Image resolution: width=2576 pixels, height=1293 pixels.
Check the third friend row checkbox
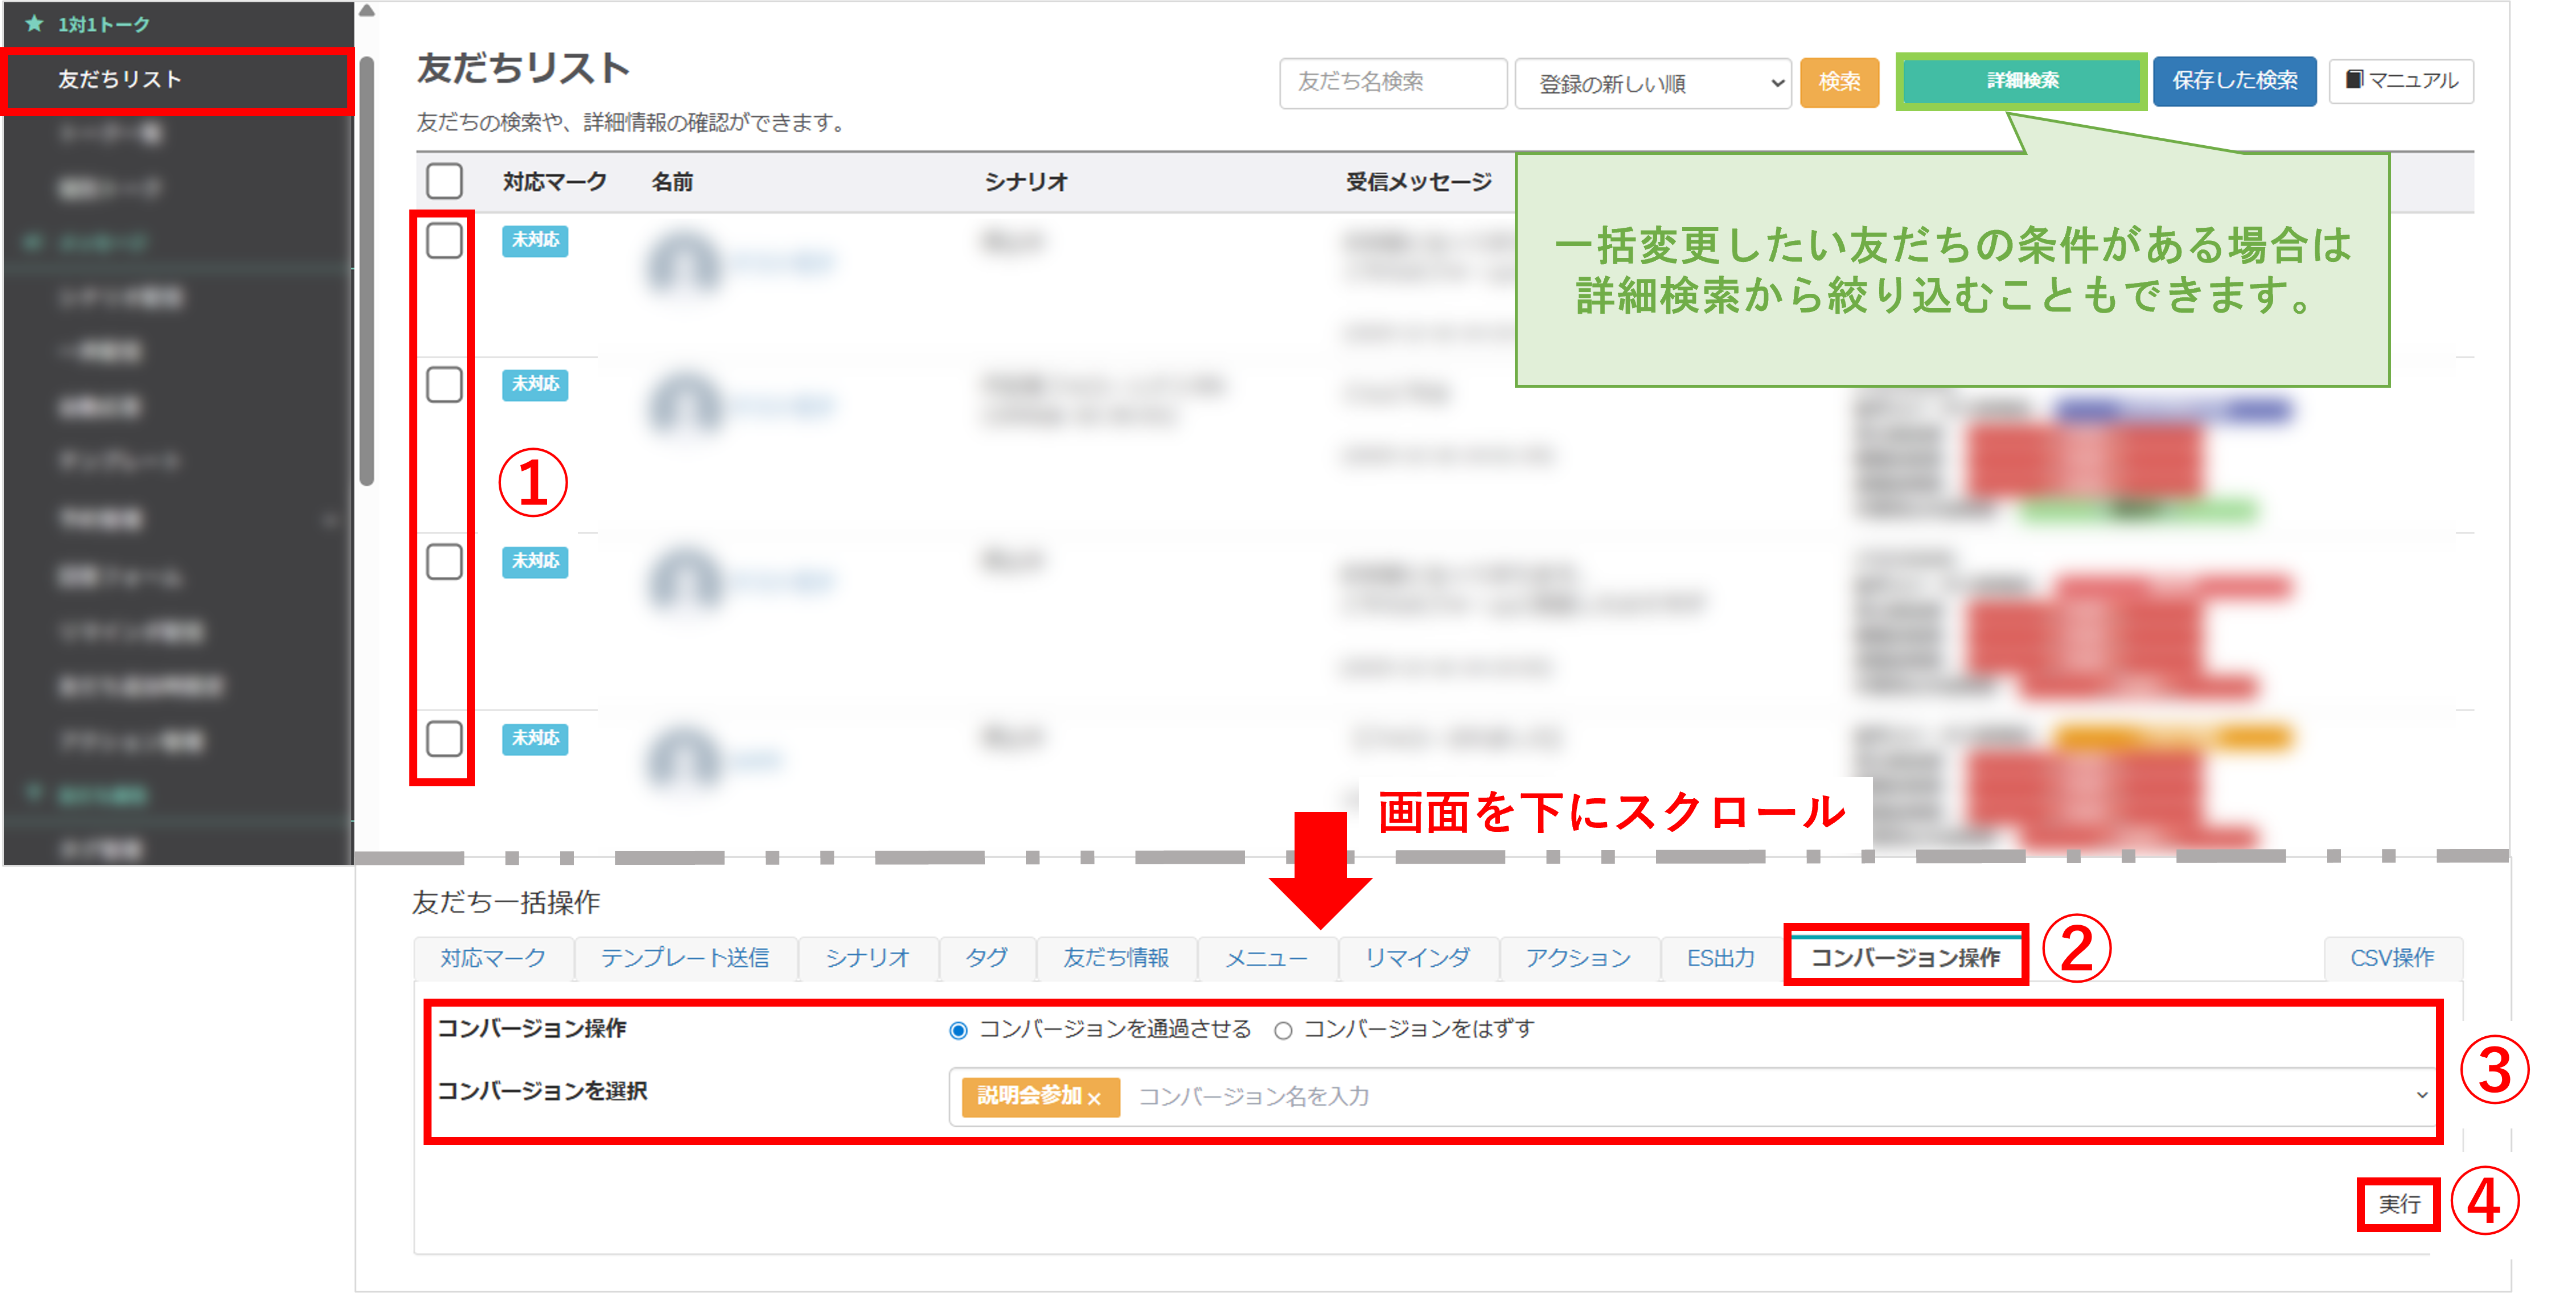coord(444,561)
